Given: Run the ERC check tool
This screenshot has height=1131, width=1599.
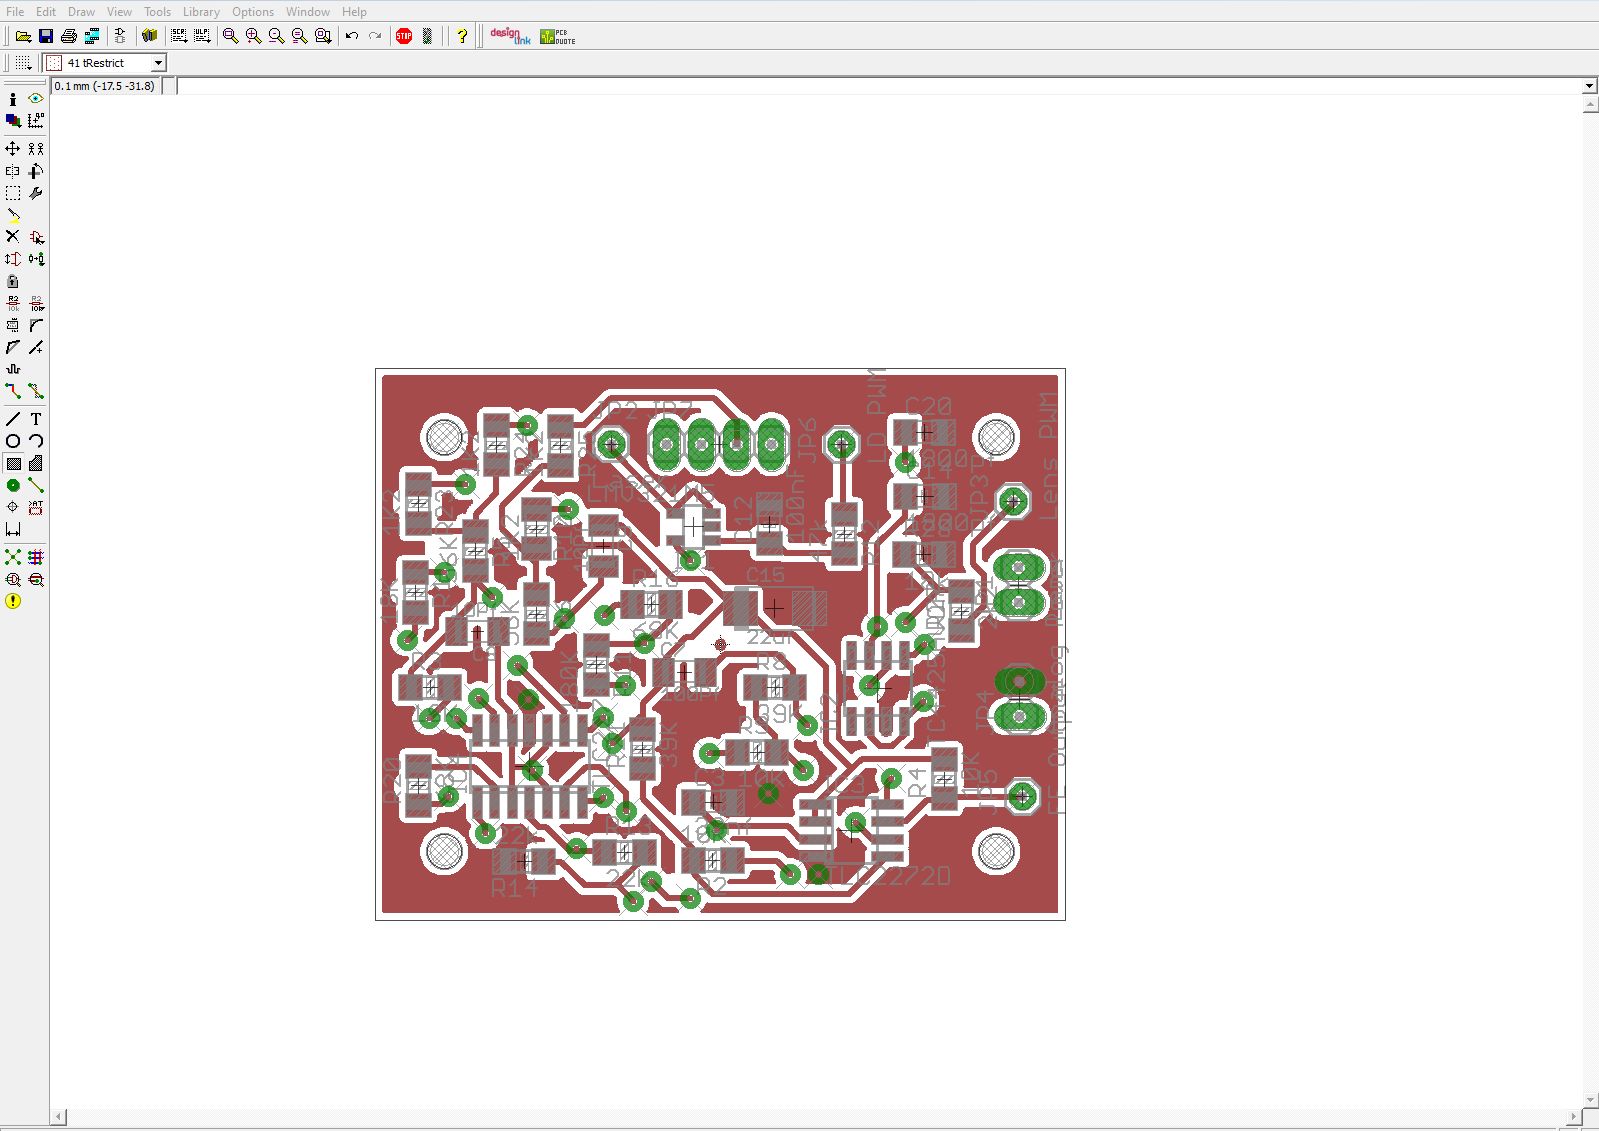Looking at the screenshot, I should point(13,579).
